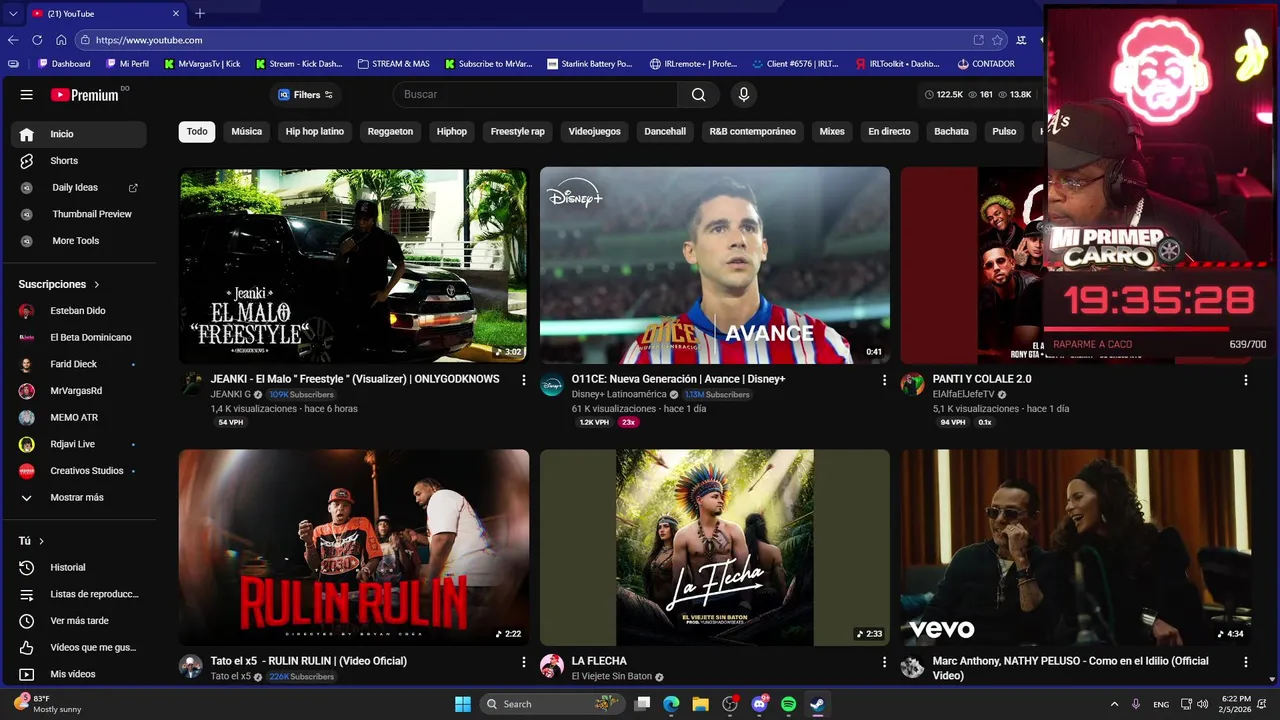1280x720 pixels.
Task: Select the Reggaeton filter chip
Action: [x=390, y=132]
